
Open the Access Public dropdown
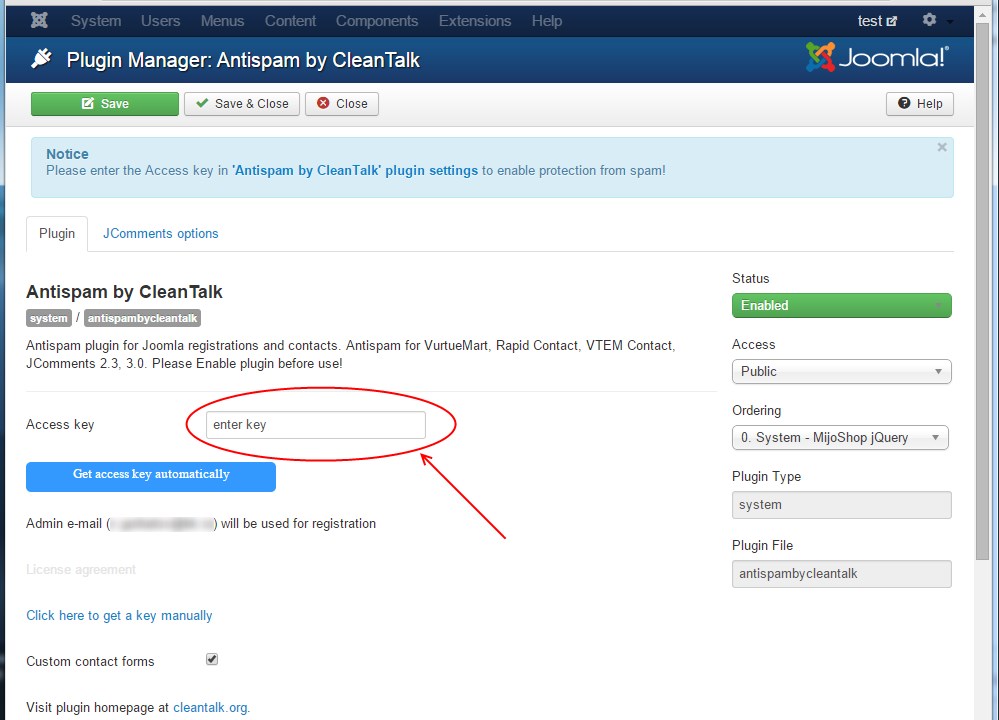click(x=841, y=372)
